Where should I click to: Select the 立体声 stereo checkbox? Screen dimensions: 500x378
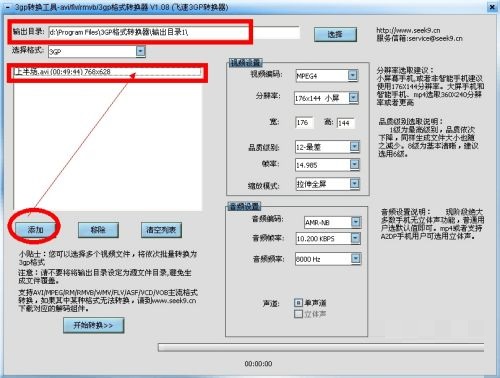(298, 314)
